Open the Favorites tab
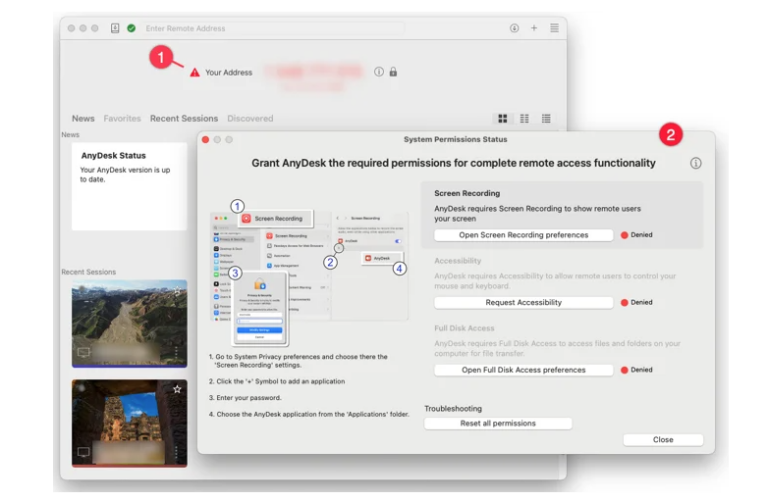The image size is (767, 500). click(x=122, y=118)
